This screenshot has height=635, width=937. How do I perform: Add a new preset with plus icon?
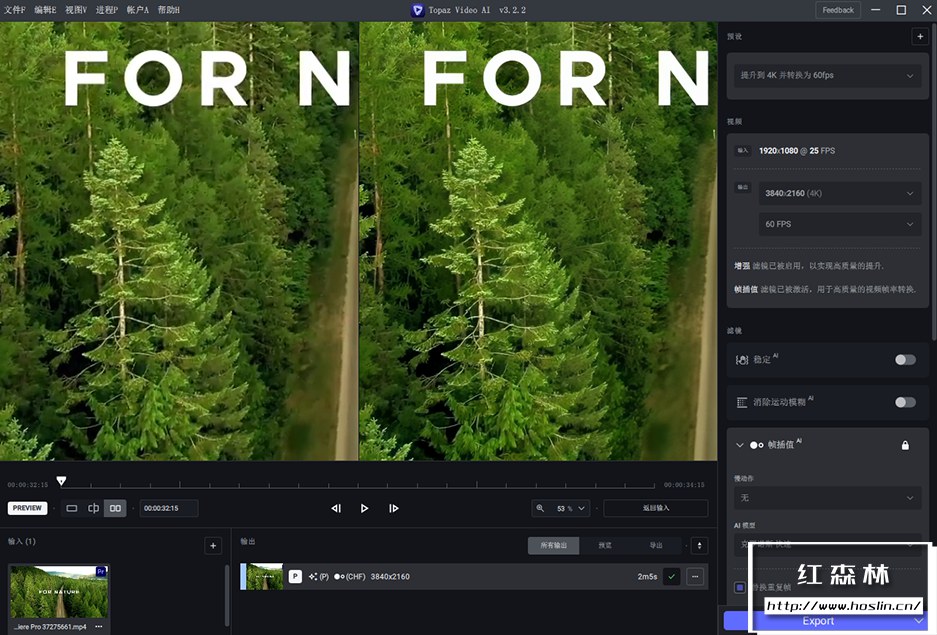919,36
